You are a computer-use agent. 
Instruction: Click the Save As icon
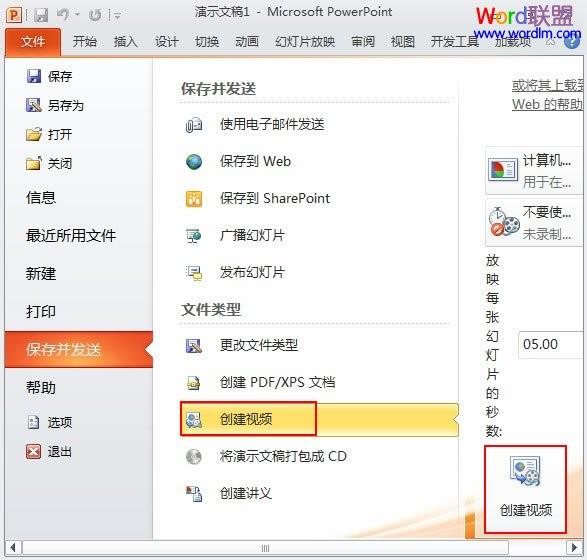click(34, 105)
